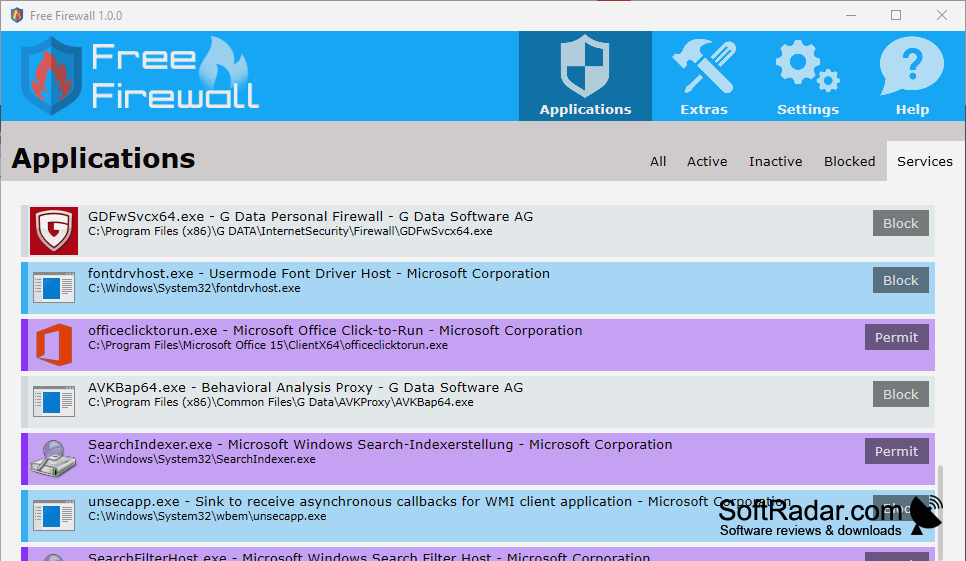Screen dimensions: 966x561
Task: Open Extras hammer and wrench icon
Action: click(704, 76)
